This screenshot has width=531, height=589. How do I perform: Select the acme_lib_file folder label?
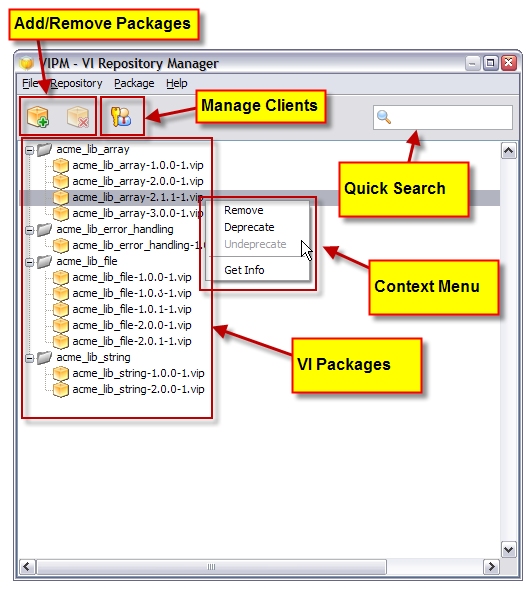87,261
